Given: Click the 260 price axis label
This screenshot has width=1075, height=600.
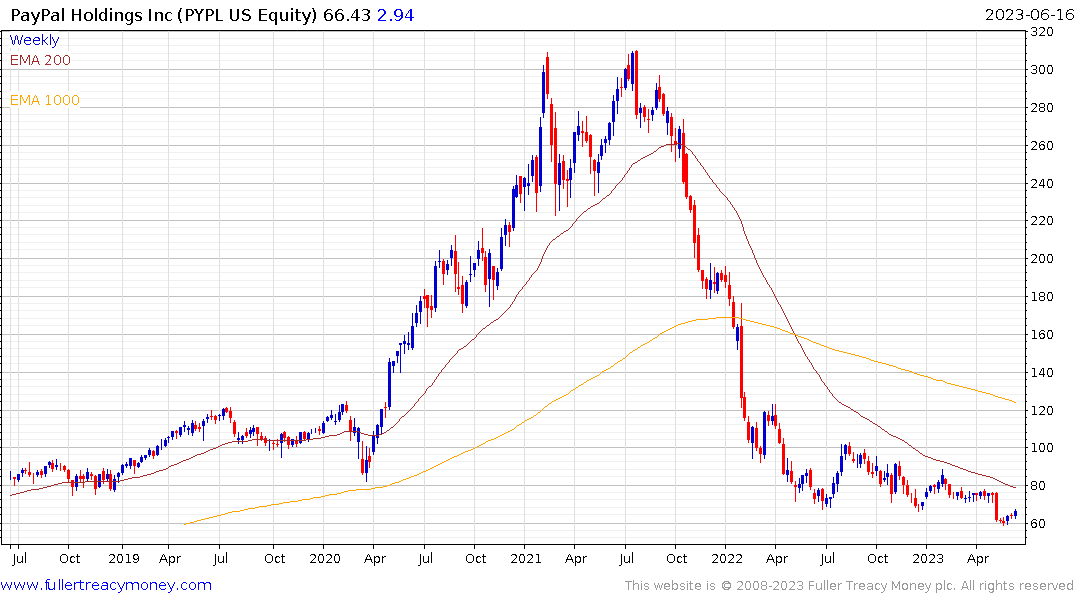Looking at the screenshot, I should click(x=1042, y=145).
